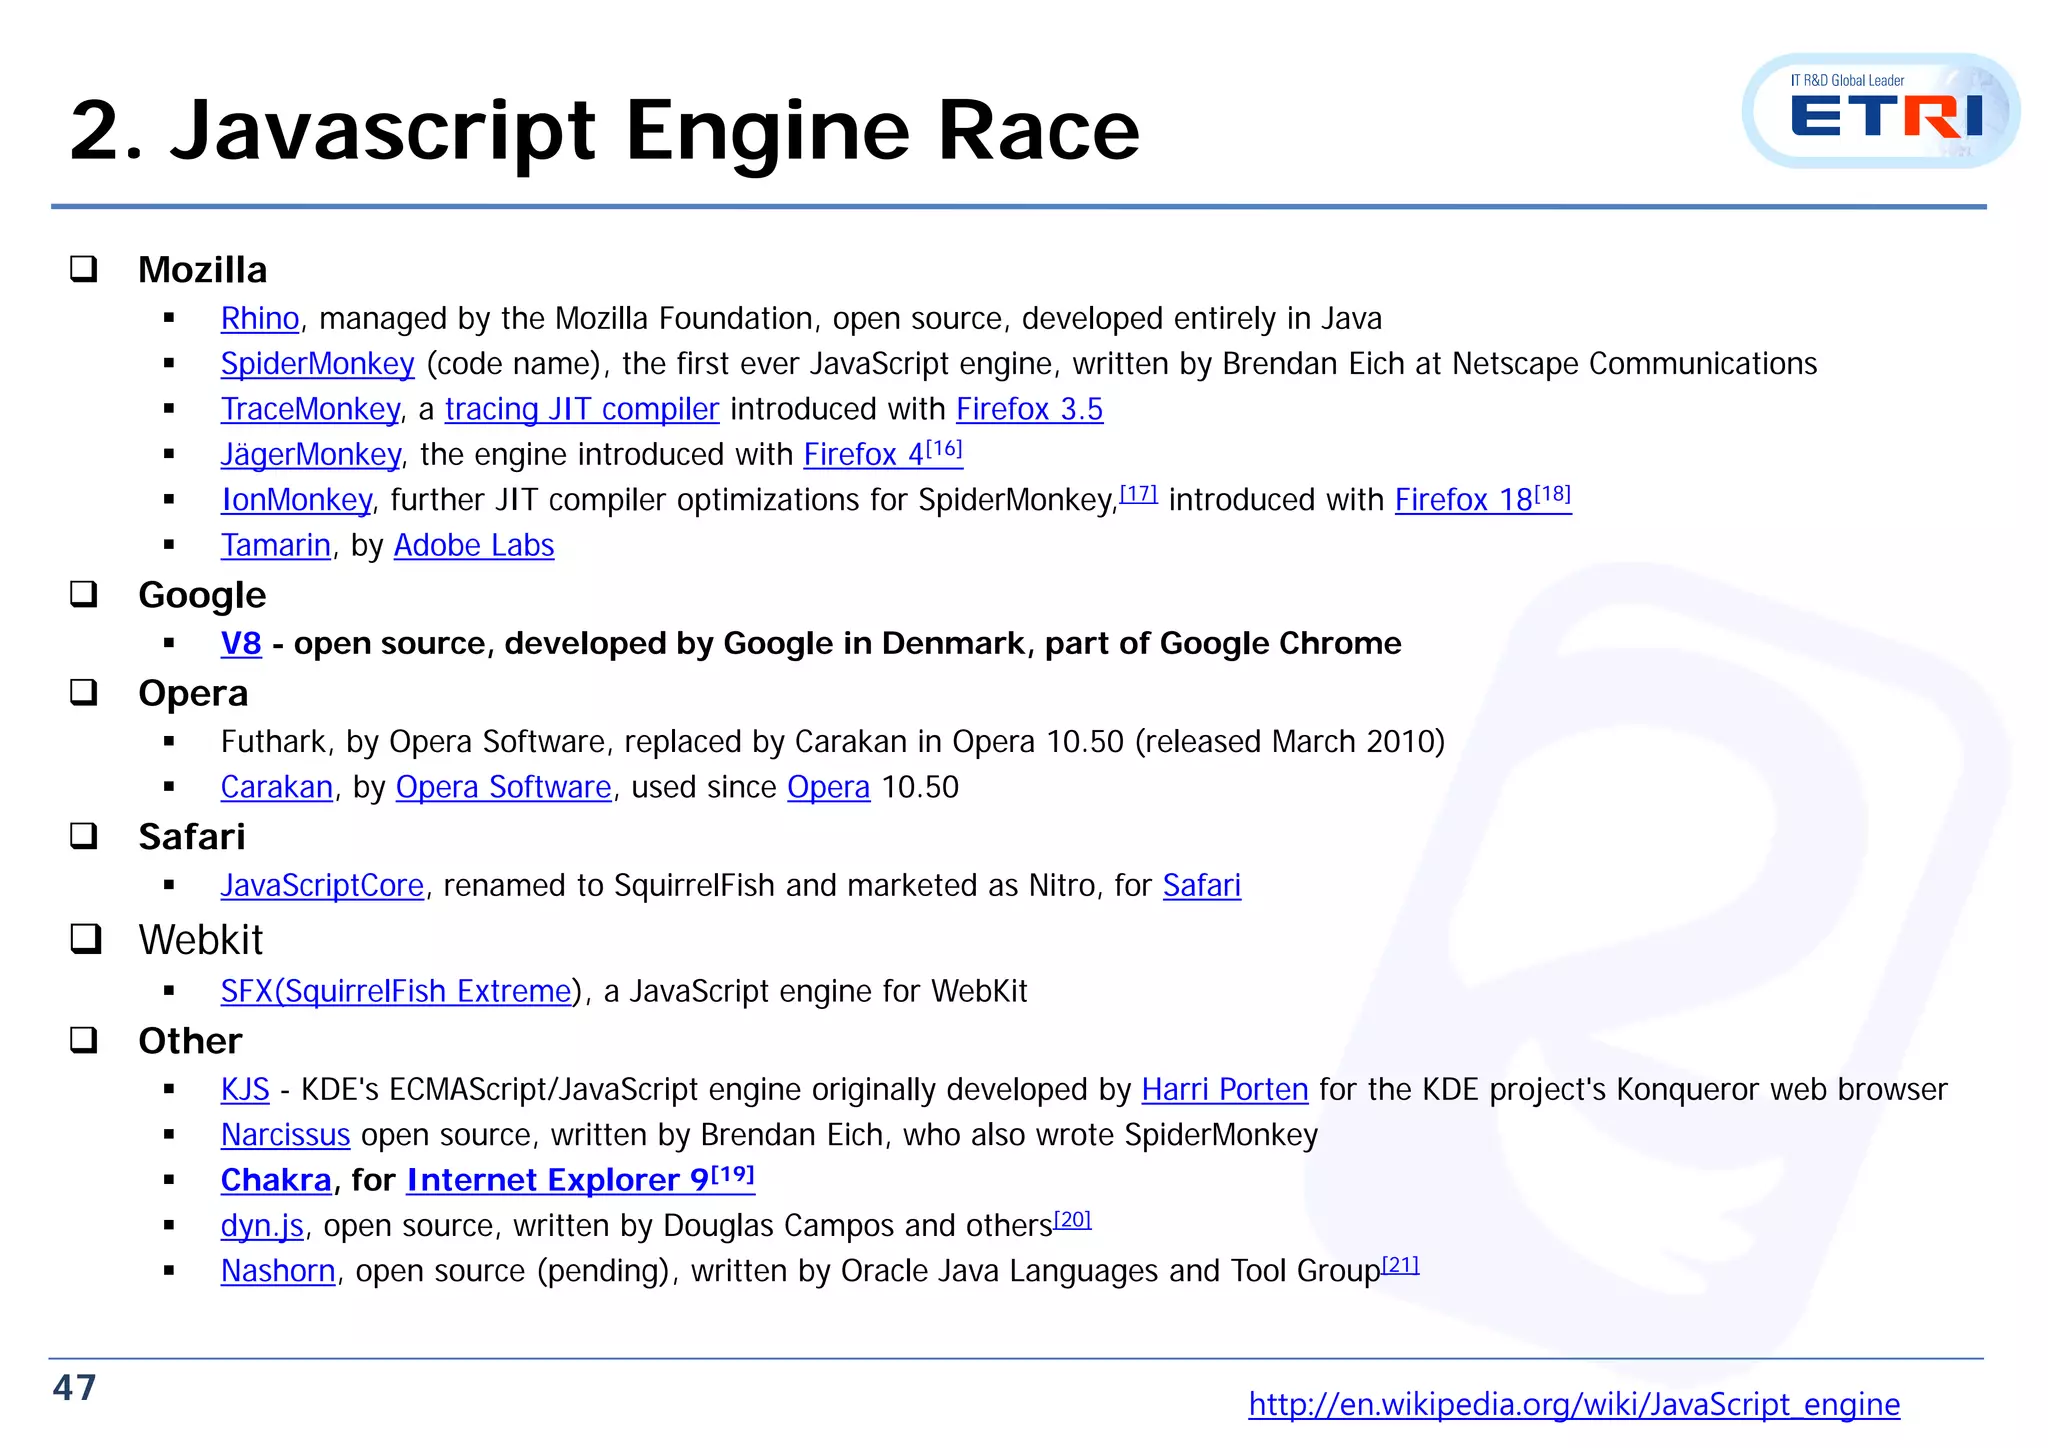Open the Harri Porten link
The image size is (2048, 1448).
coord(1225,1090)
